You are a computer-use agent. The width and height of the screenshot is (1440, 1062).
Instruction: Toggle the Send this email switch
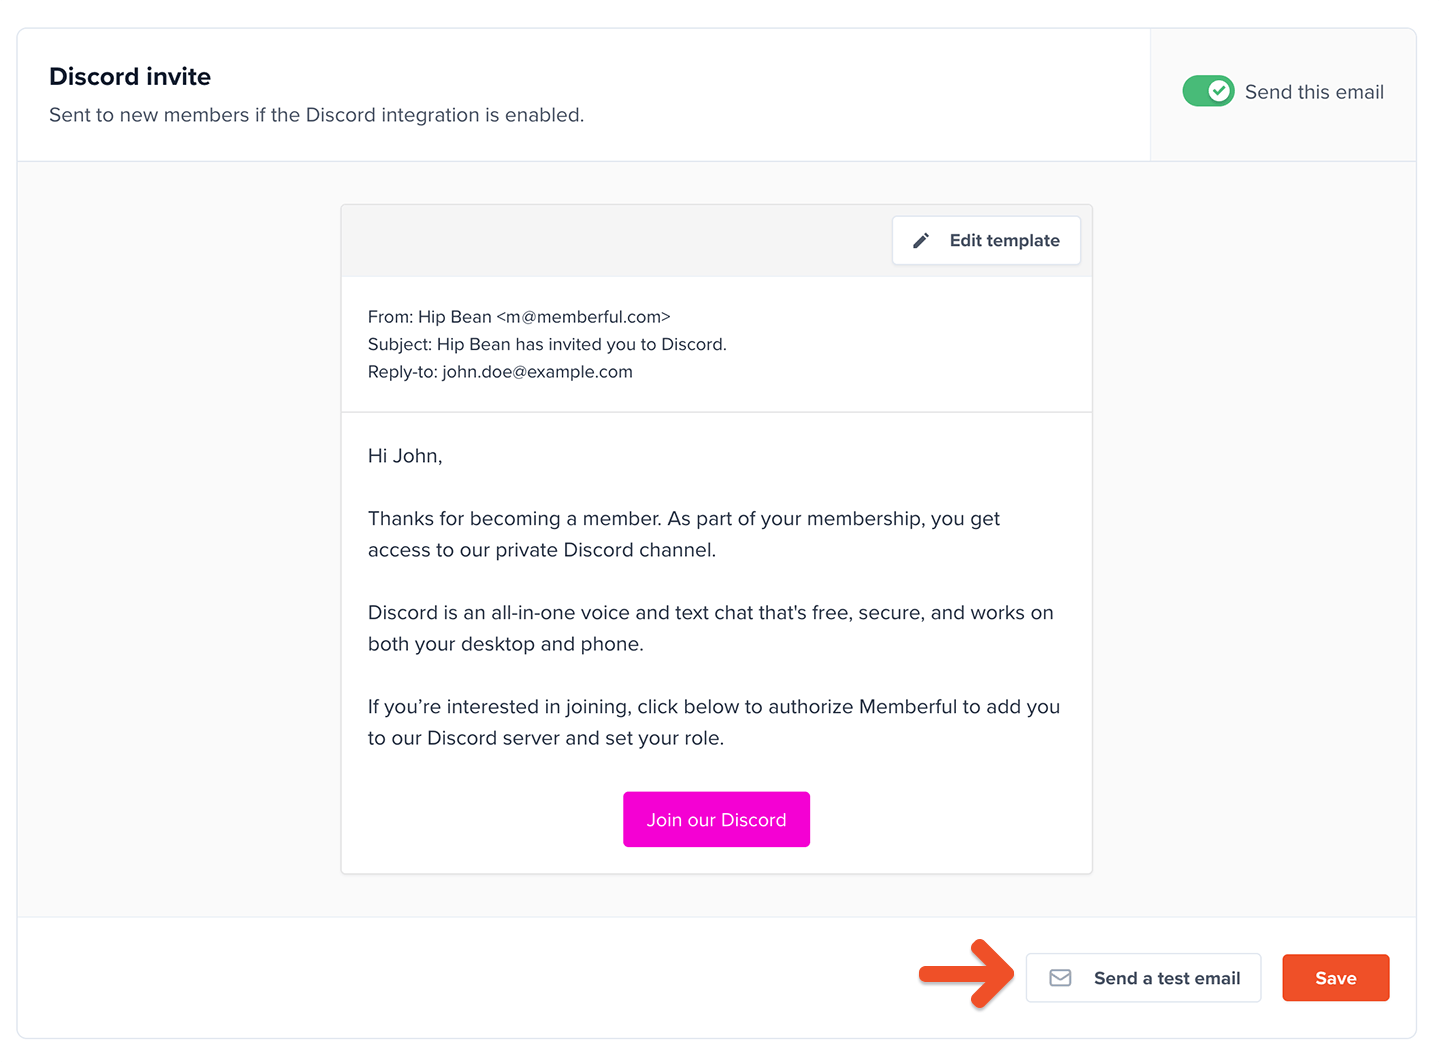1208,91
